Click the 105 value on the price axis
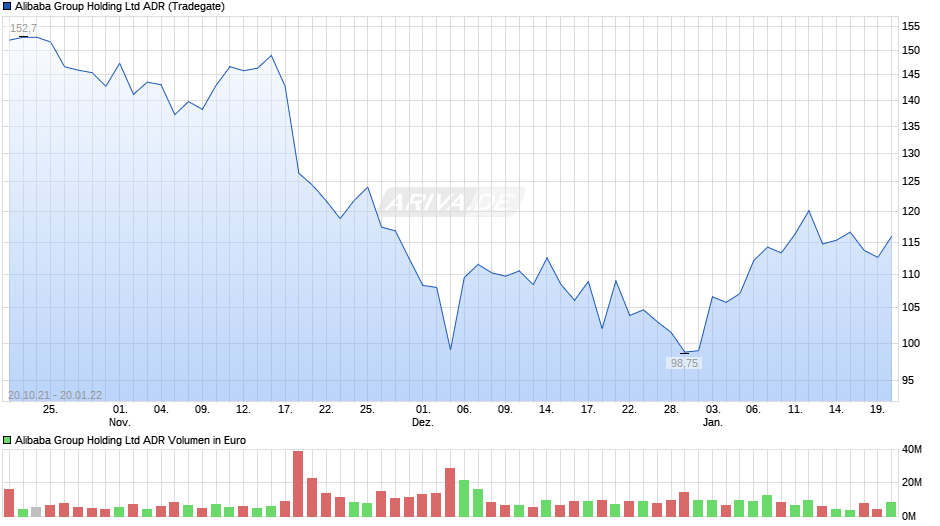This screenshot has width=940, height=526. click(x=911, y=308)
